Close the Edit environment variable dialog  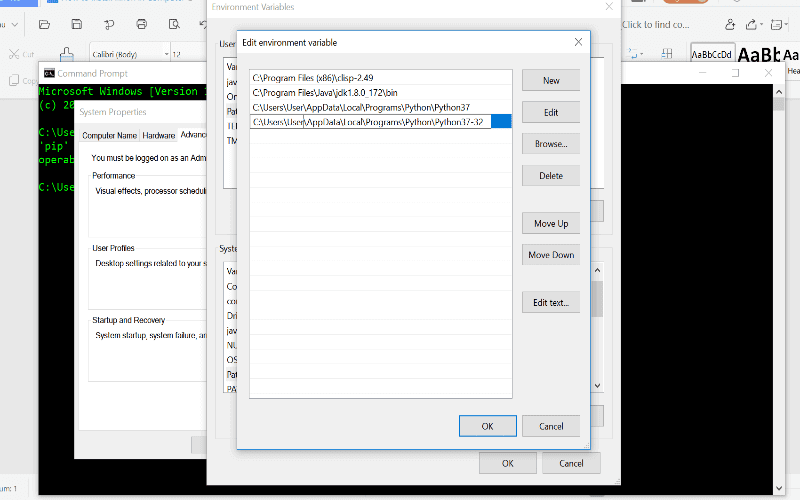(x=578, y=42)
